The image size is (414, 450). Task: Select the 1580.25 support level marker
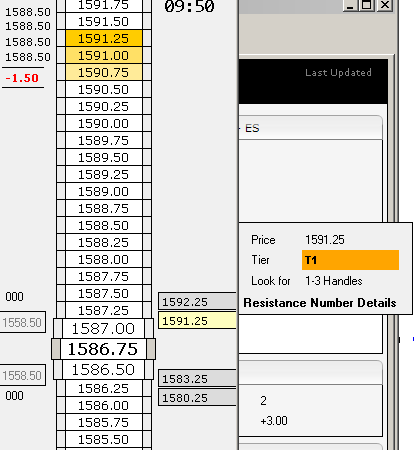point(197,398)
